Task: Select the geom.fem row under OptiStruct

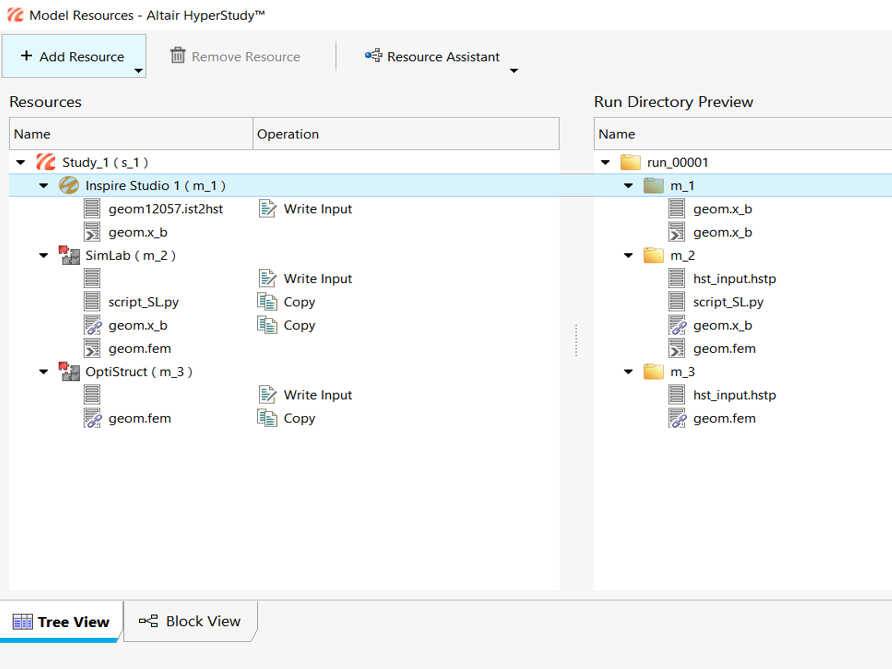Action: 284,418
